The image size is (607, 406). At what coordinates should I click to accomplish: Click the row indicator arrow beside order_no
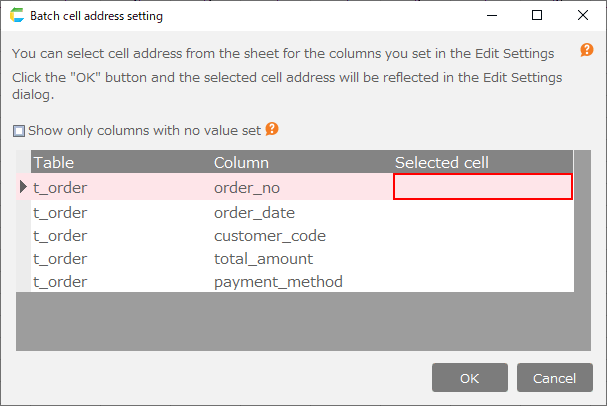coord(24,186)
